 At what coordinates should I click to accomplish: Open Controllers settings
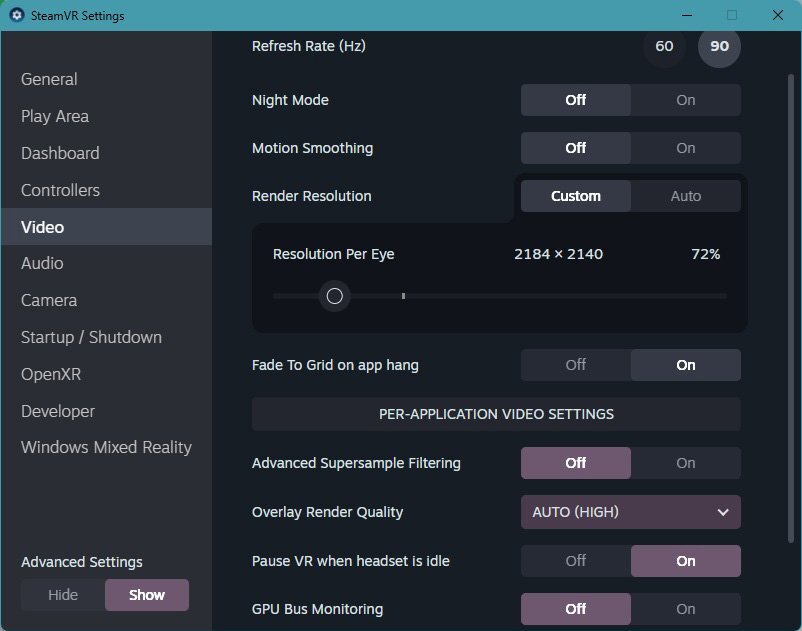106,190
